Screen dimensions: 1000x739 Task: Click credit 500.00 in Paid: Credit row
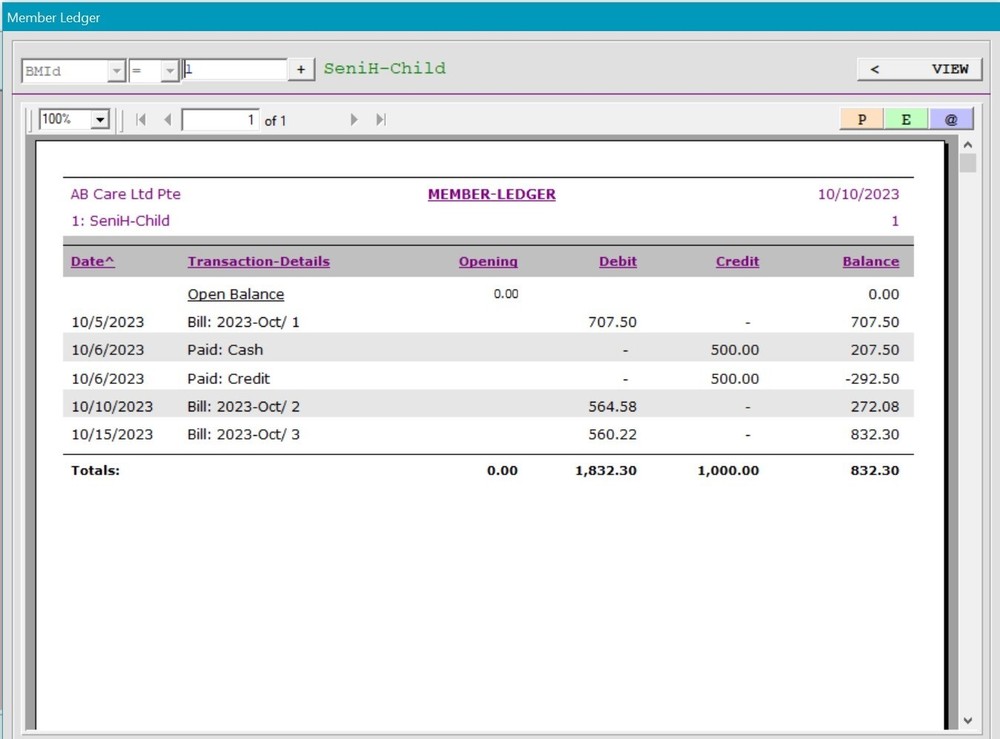(x=735, y=379)
